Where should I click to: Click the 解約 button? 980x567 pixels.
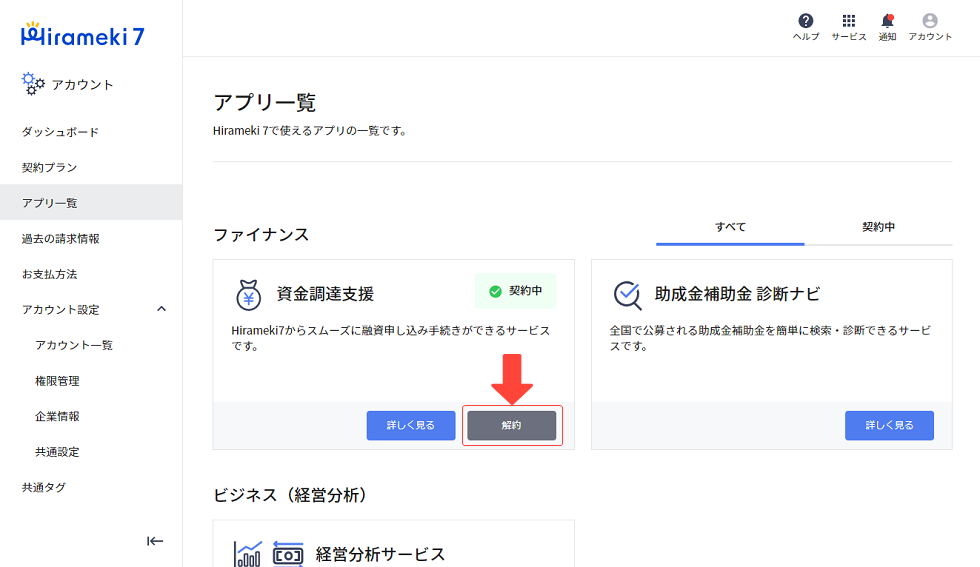click(512, 425)
